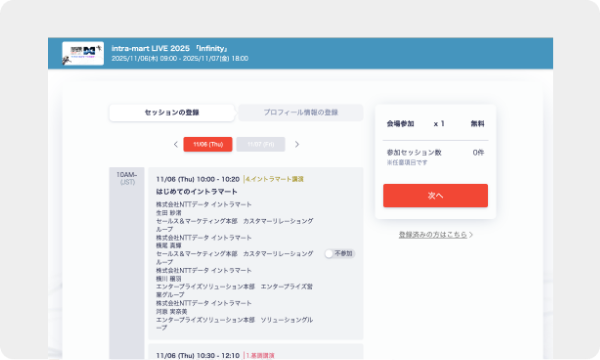This screenshot has width=600, height=360.
Task: Click the red 次へ button
Action: (x=435, y=195)
